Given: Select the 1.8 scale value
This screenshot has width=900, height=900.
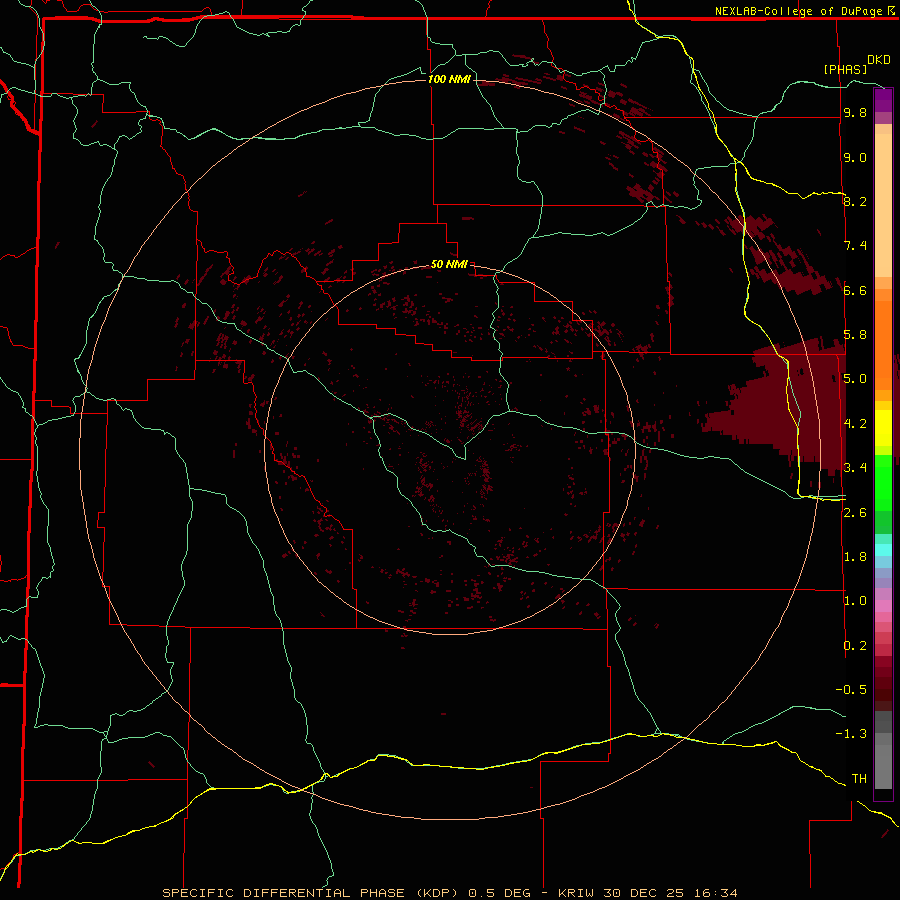Looking at the screenshot, I should [855, 557].
